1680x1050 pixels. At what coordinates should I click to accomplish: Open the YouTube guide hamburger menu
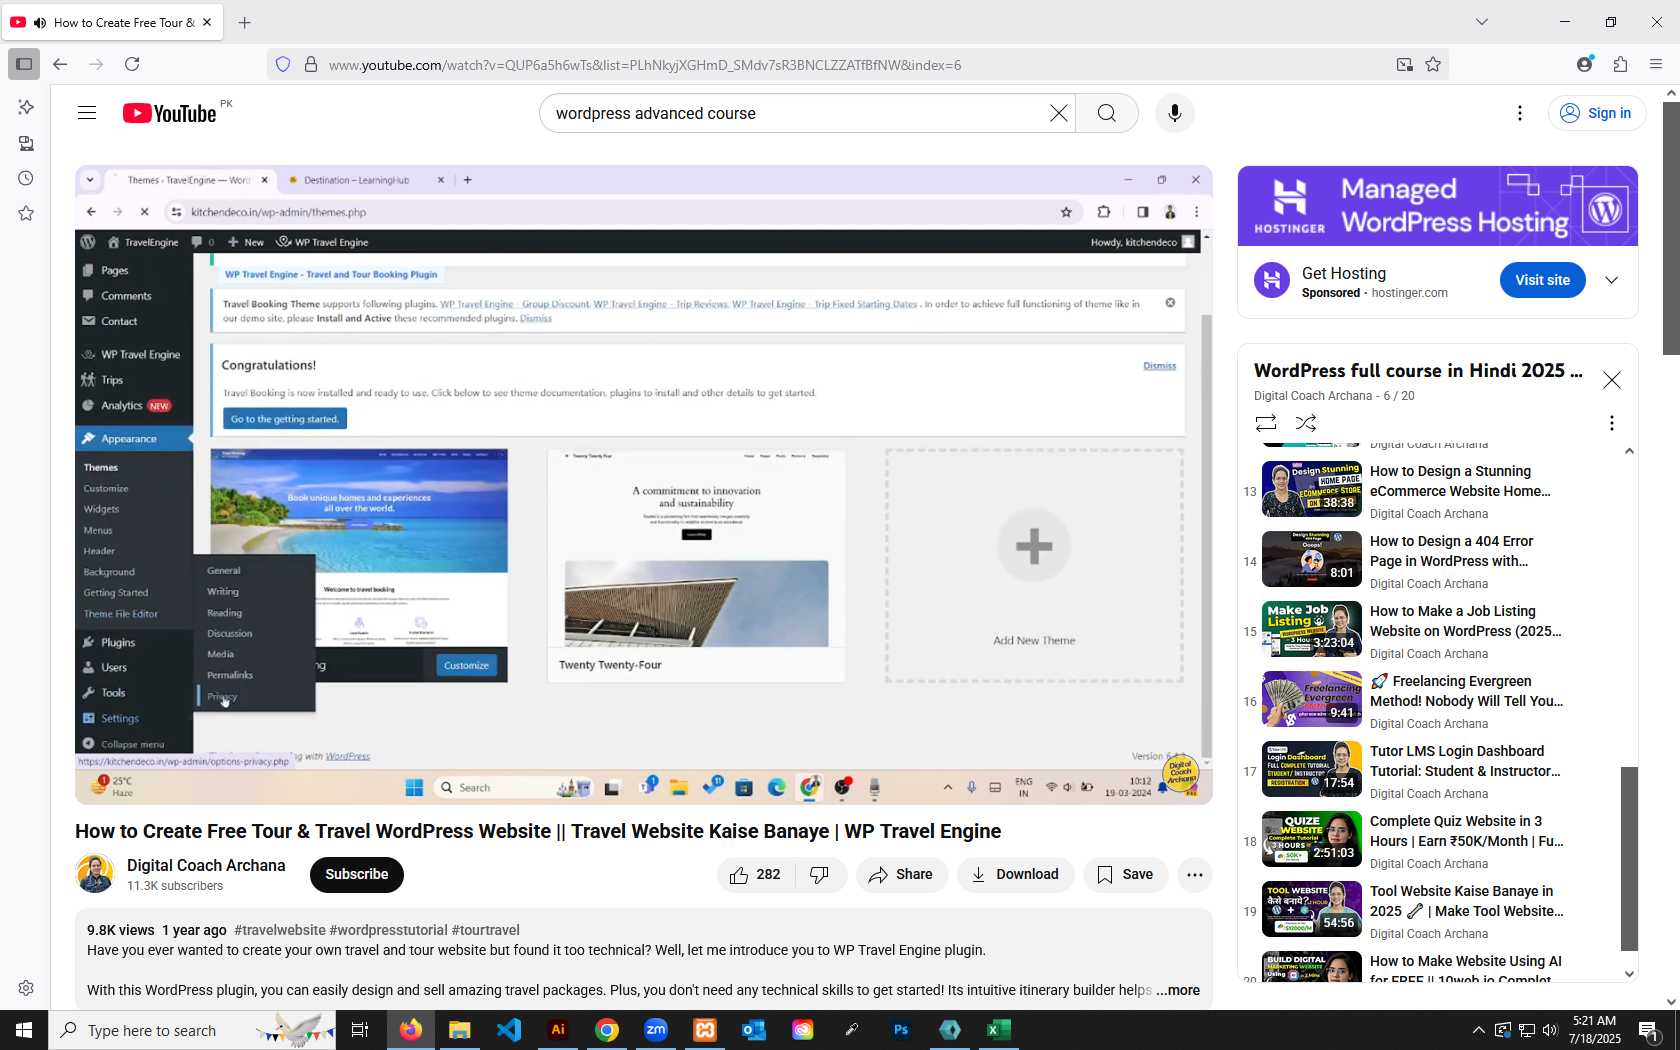coord(87,113)
